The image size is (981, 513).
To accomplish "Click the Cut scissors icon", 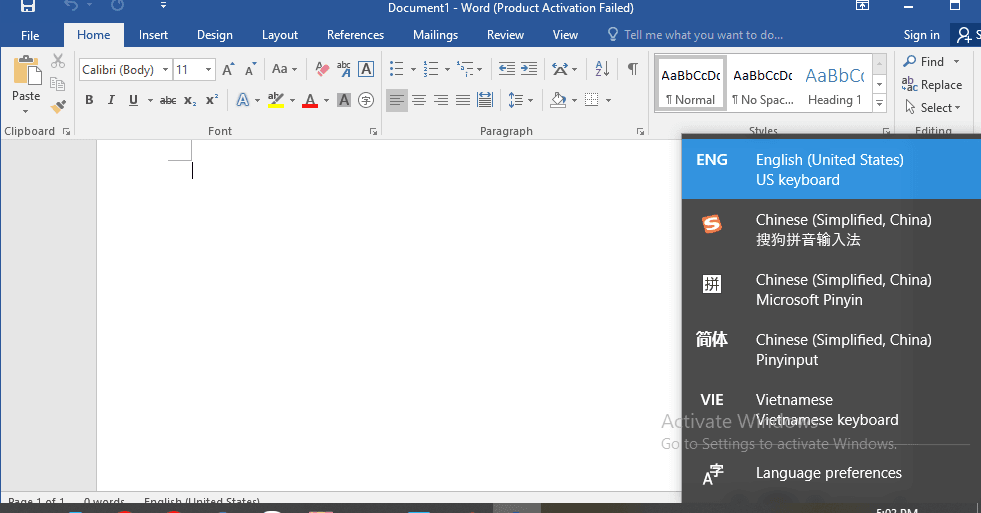I will 58,61.
